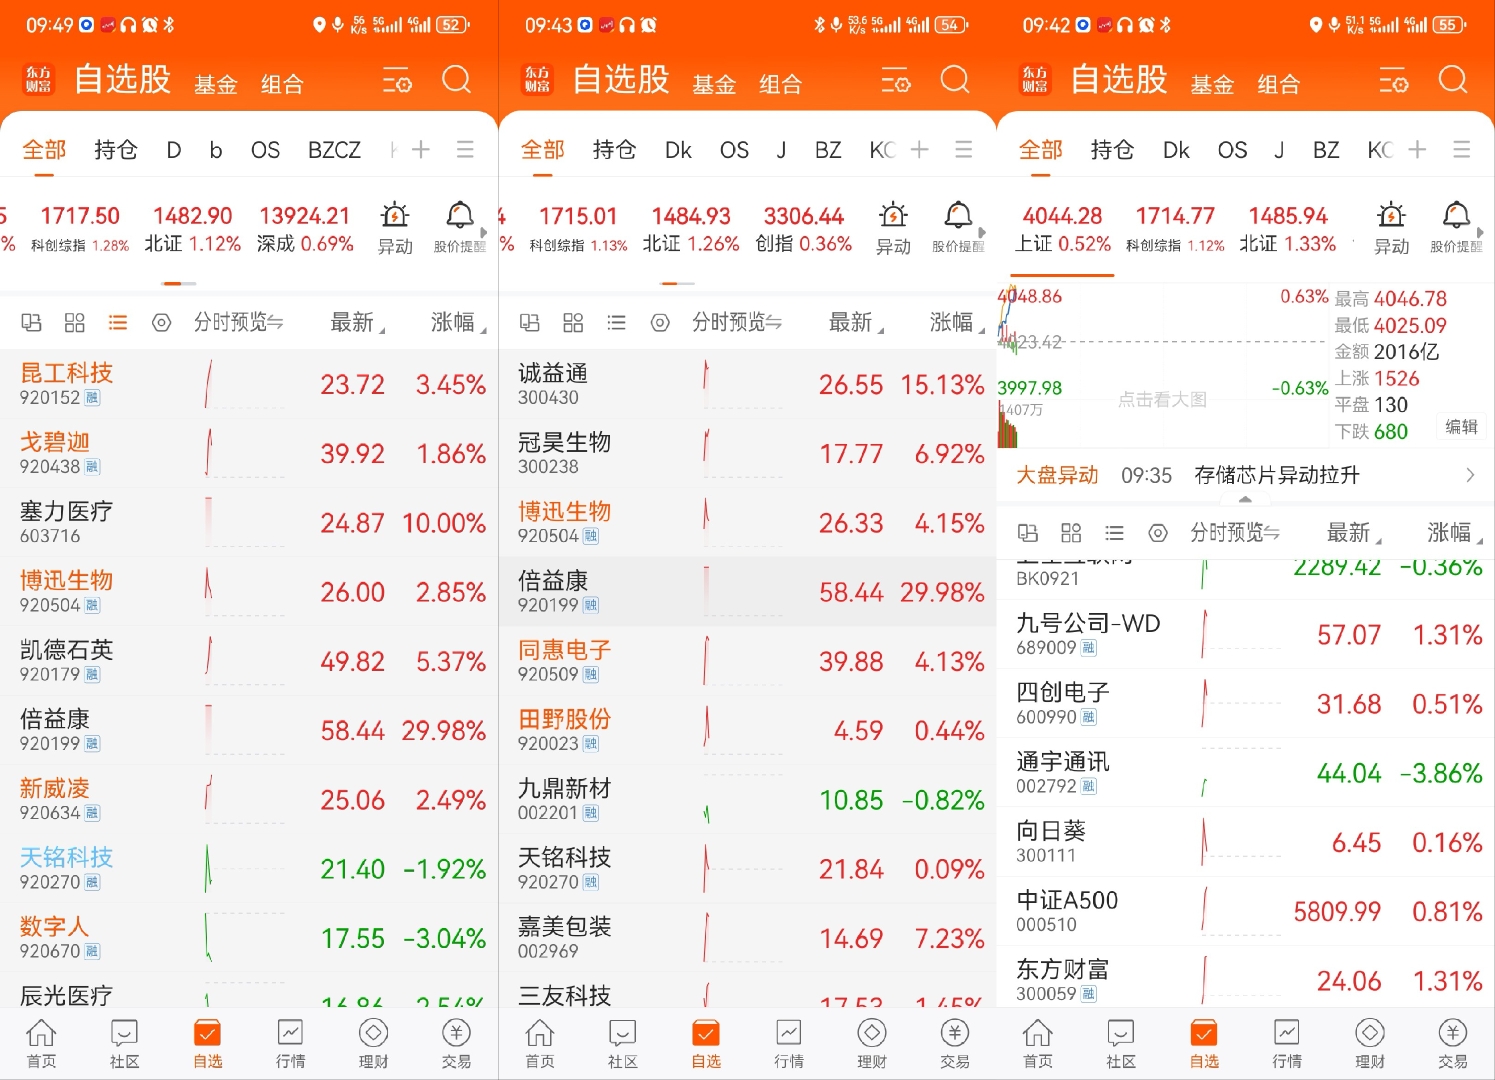Screen dimensions: 1495x1080
Task: Open list settings icon in middle screen header
Action: pyautogui.click(x=895, y=81)
